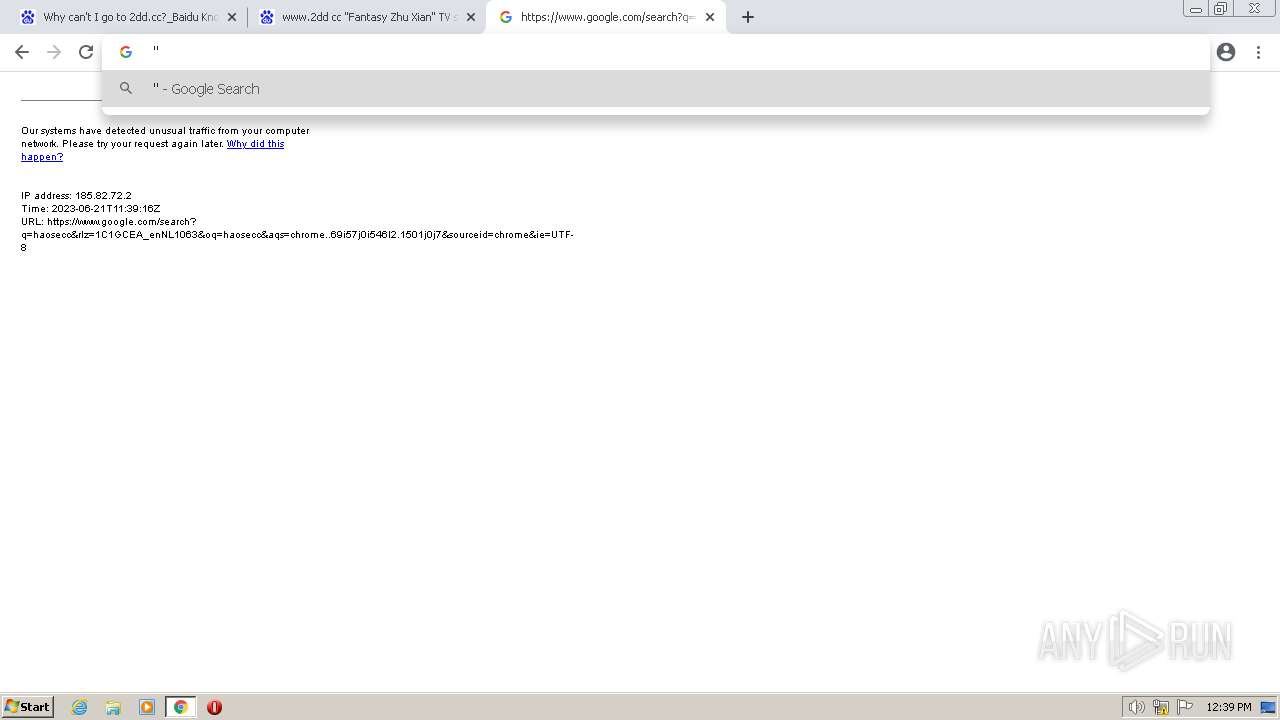This screenshot has width=1280, height=720.
Task: Close the Chrome window
Action: (x=1254, y=9)
